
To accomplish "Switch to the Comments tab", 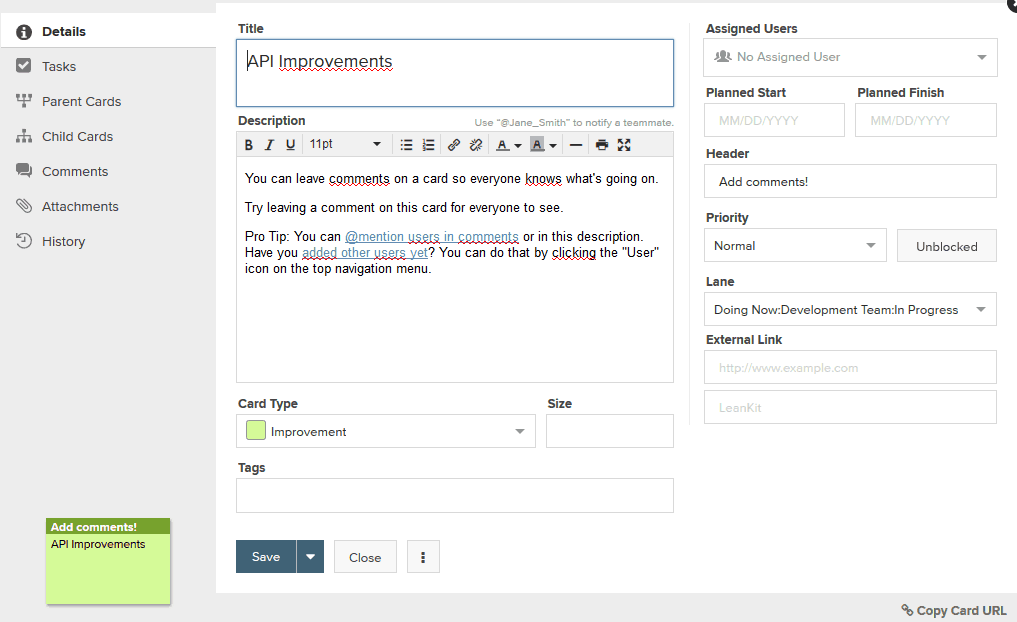I will (74, 171).
